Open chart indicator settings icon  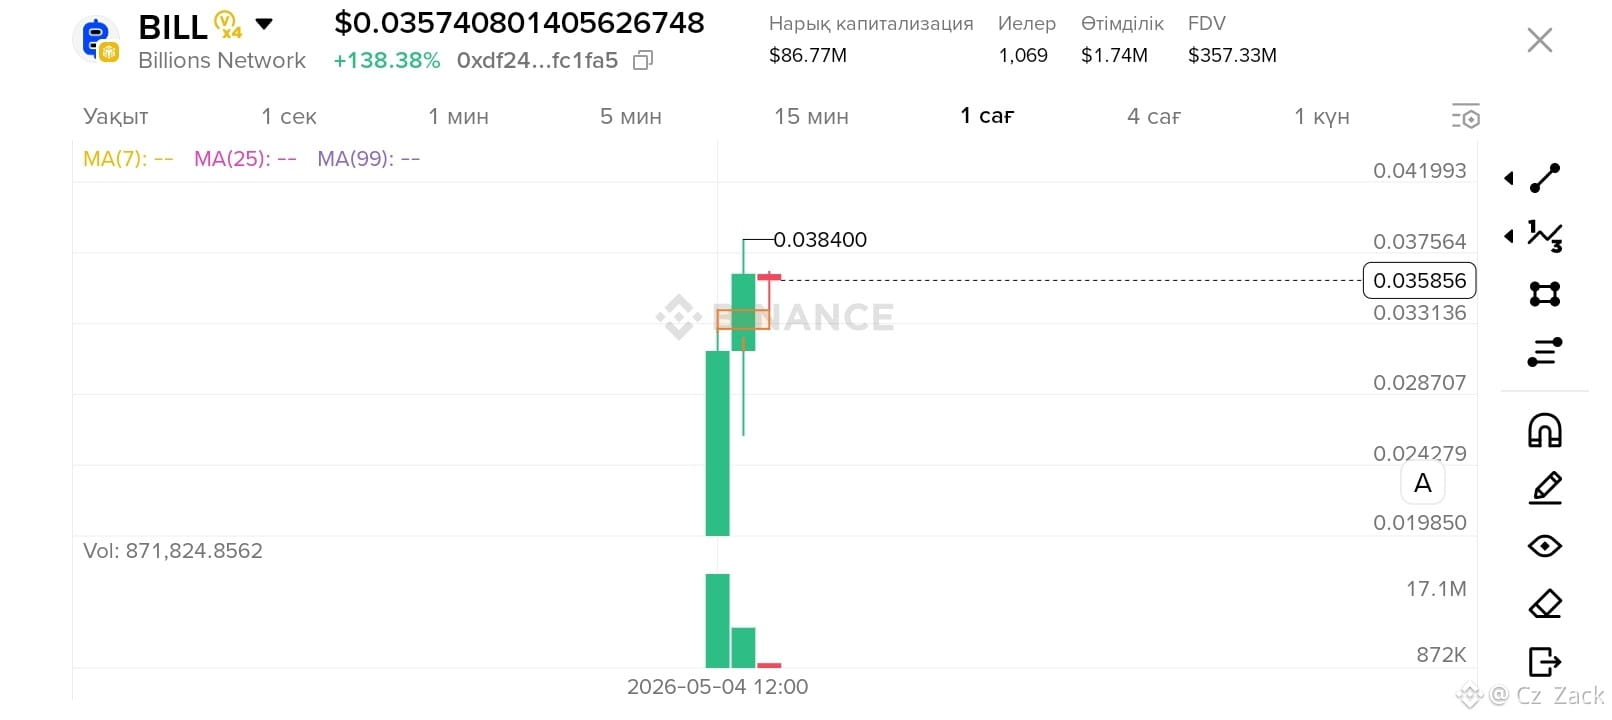(1465, 116)
